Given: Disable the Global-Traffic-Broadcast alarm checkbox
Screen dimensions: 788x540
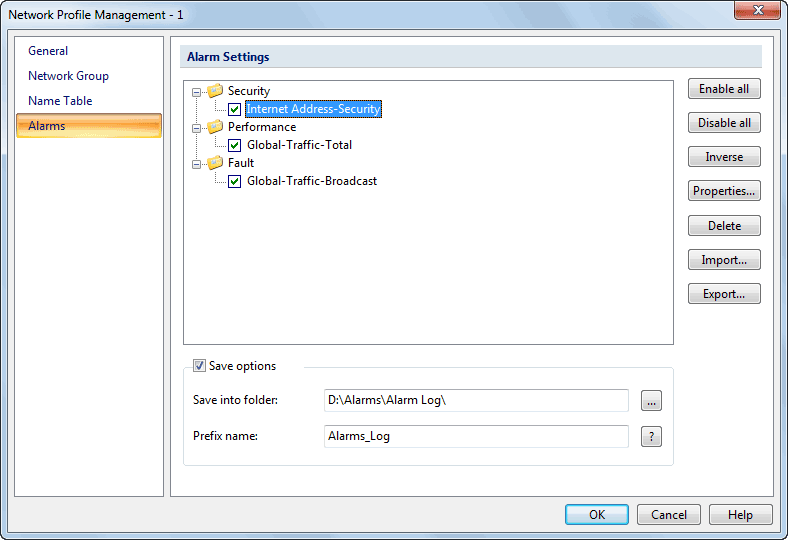Looking at the screenshot, I should click(x=235, y=181).
